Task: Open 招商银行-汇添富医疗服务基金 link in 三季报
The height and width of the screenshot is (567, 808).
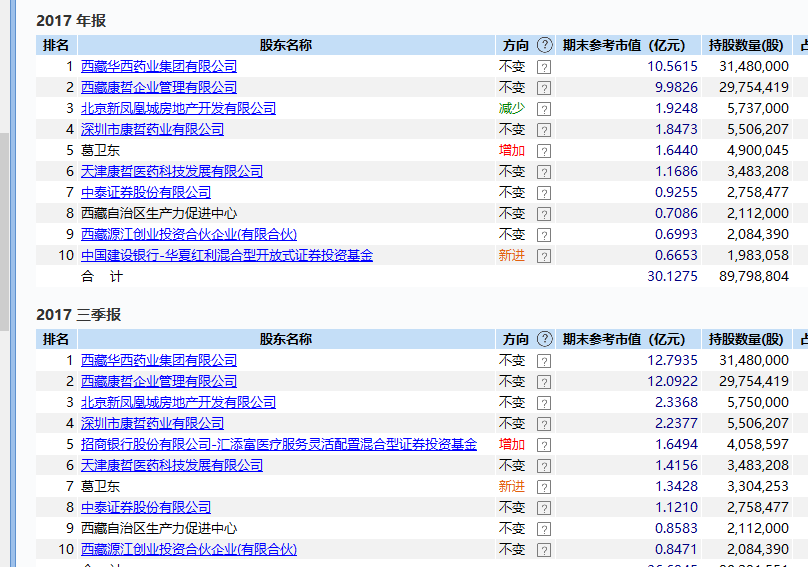Action: click(279, 444)
